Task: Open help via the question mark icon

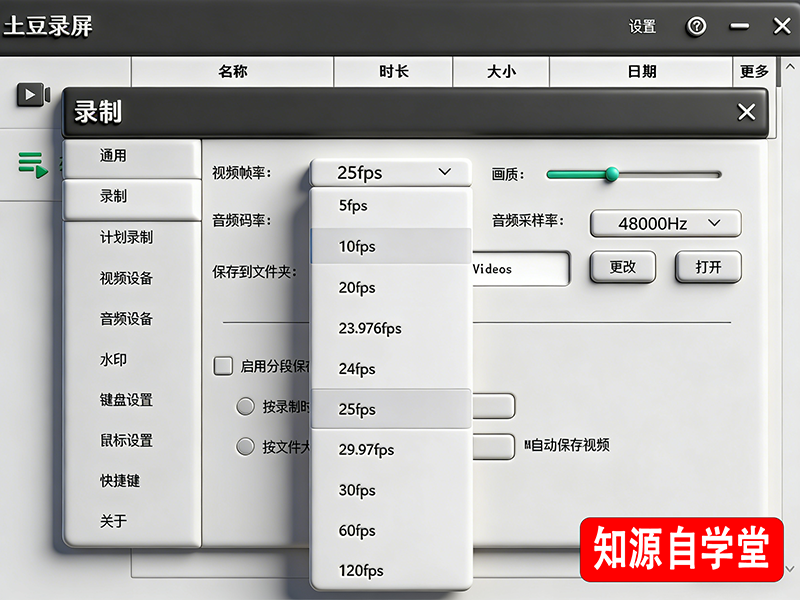Action: point(697,27)
